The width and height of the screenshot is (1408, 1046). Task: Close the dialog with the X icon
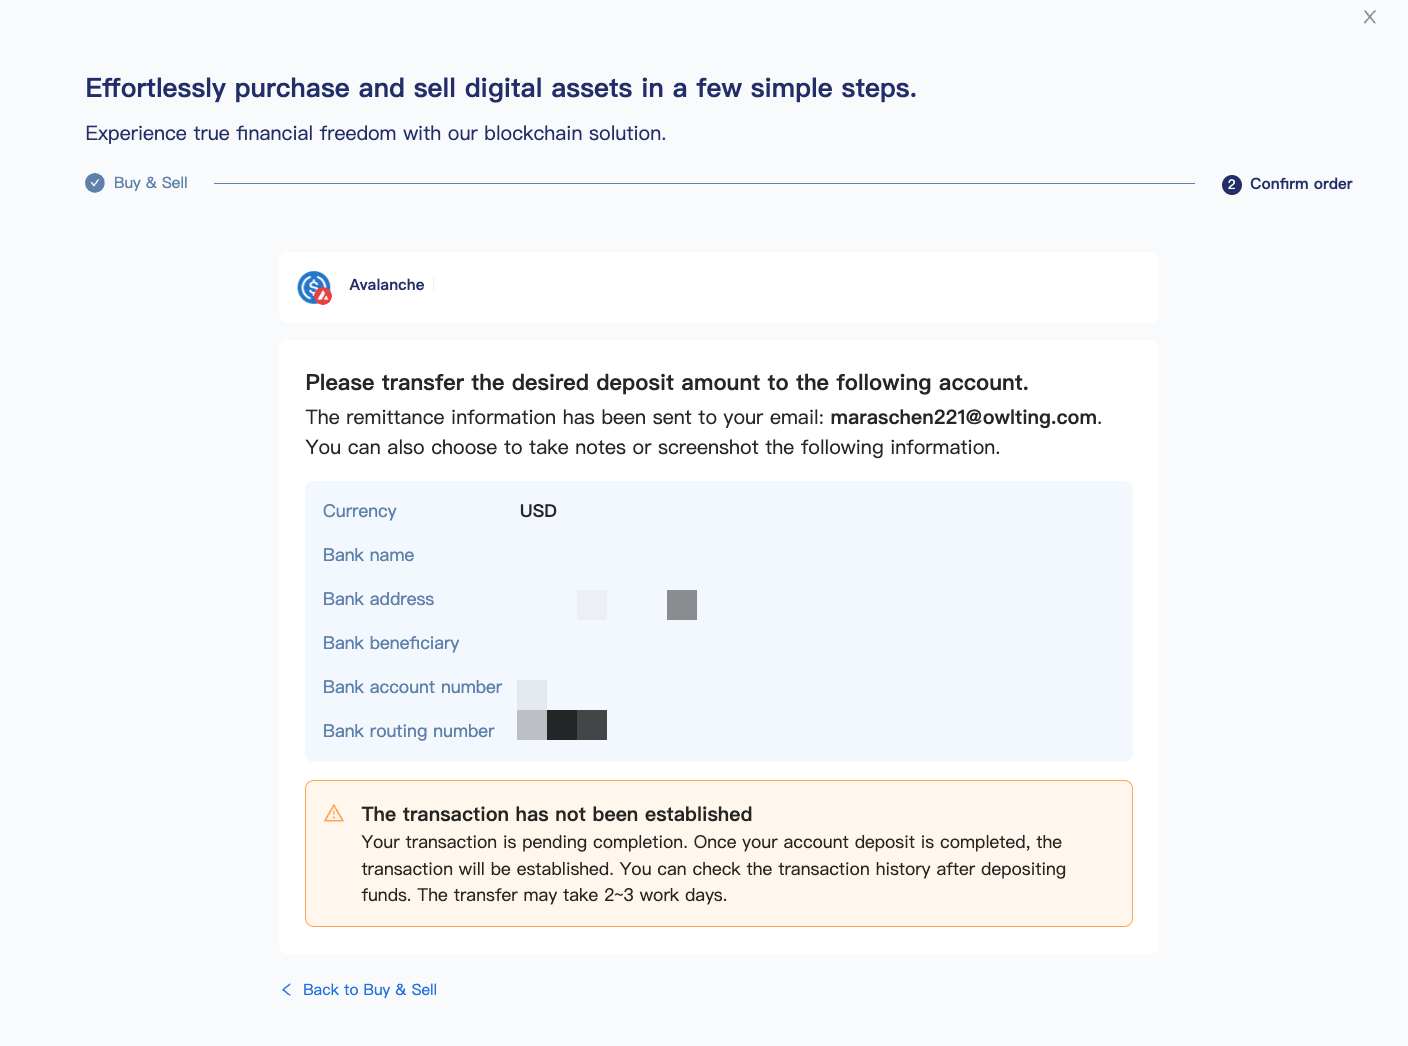click(x=1370, y=17)
